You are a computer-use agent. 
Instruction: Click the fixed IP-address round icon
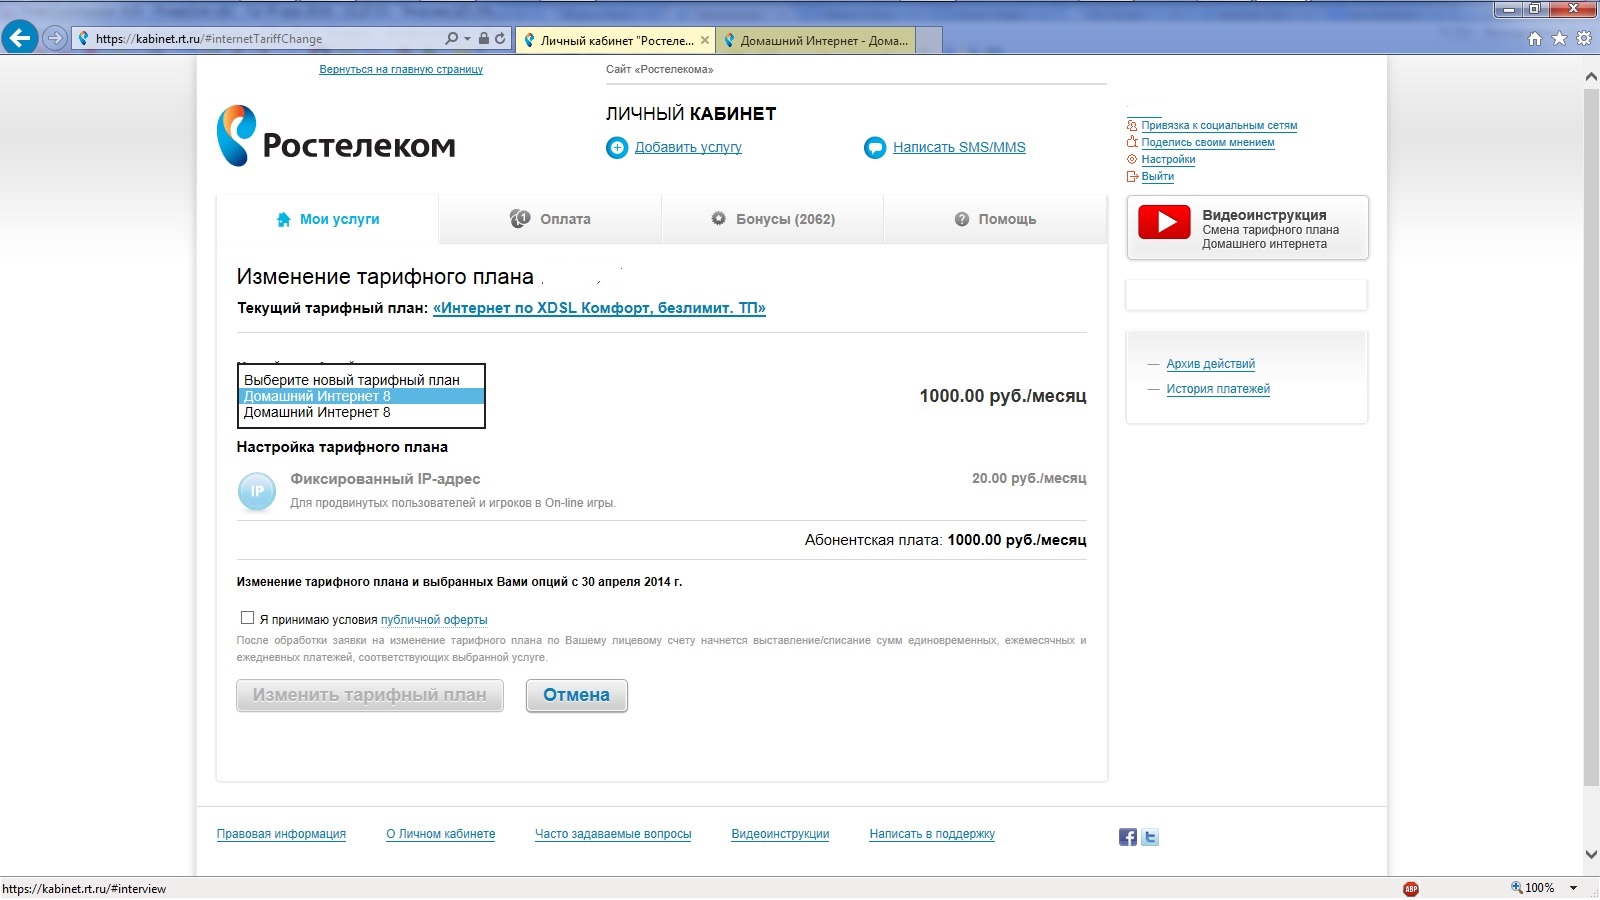click(257, 491)
